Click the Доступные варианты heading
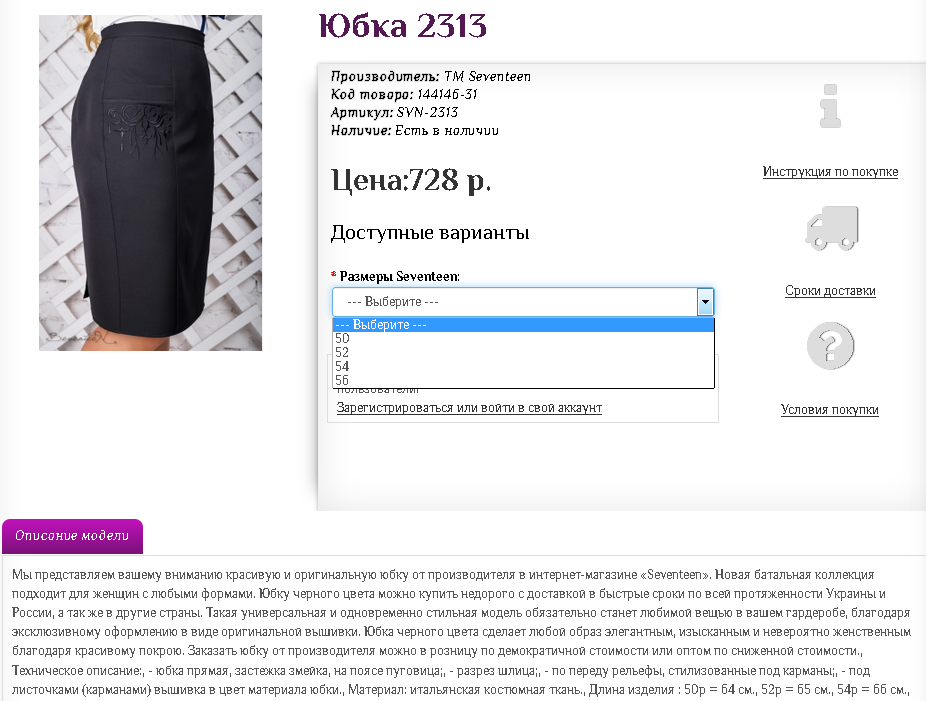926x701 pixels. click(x=430, y=233)
